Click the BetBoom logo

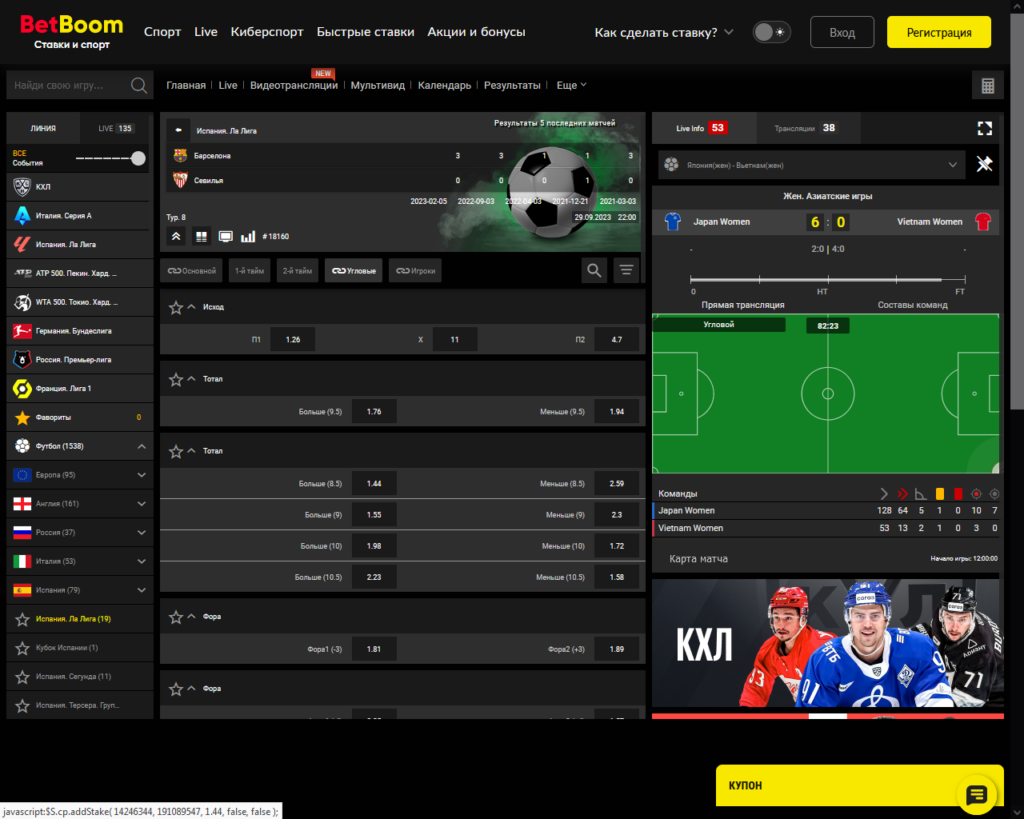point(71,31)
